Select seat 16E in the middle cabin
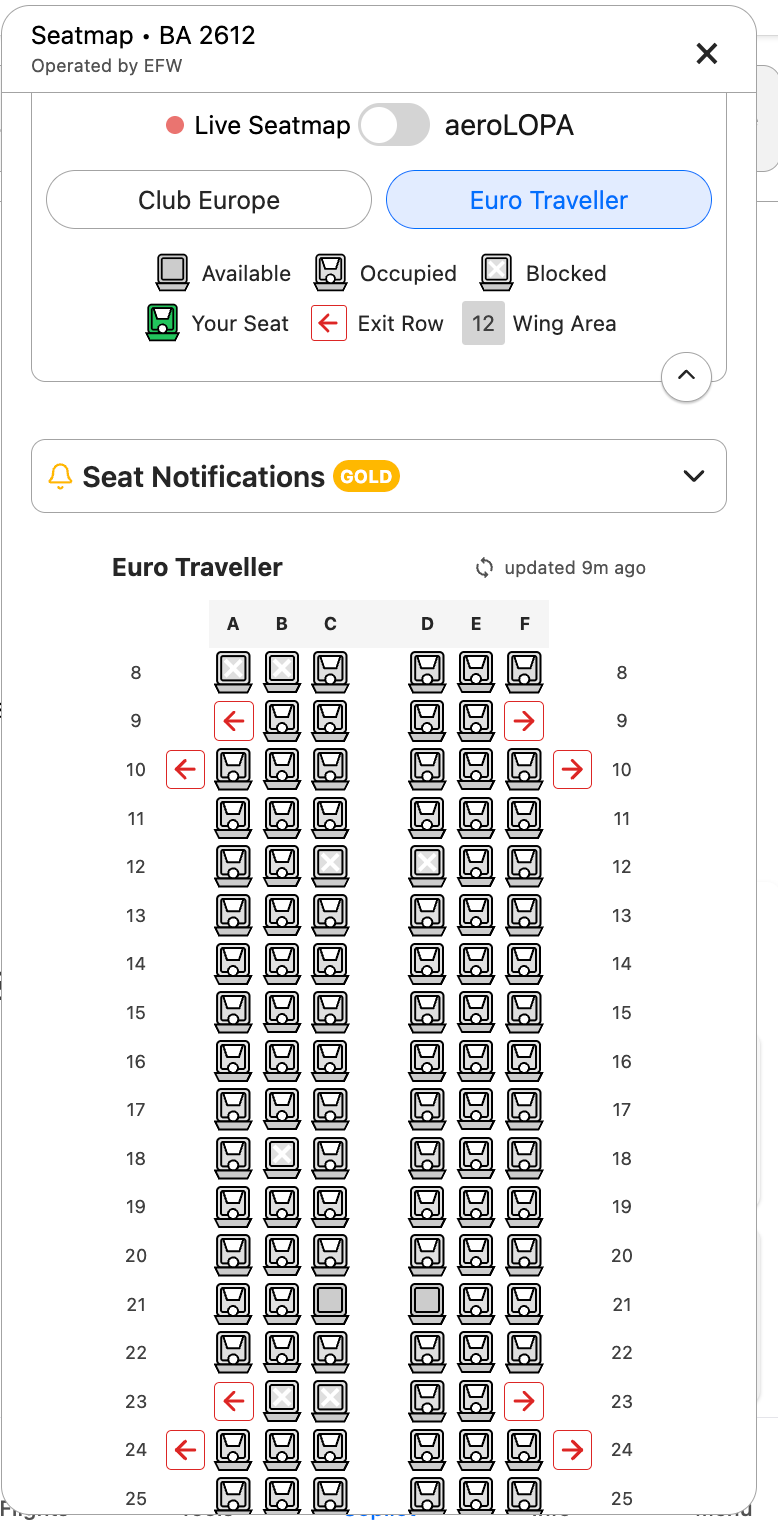The image size is (778, 1530). click(475, 1060)
